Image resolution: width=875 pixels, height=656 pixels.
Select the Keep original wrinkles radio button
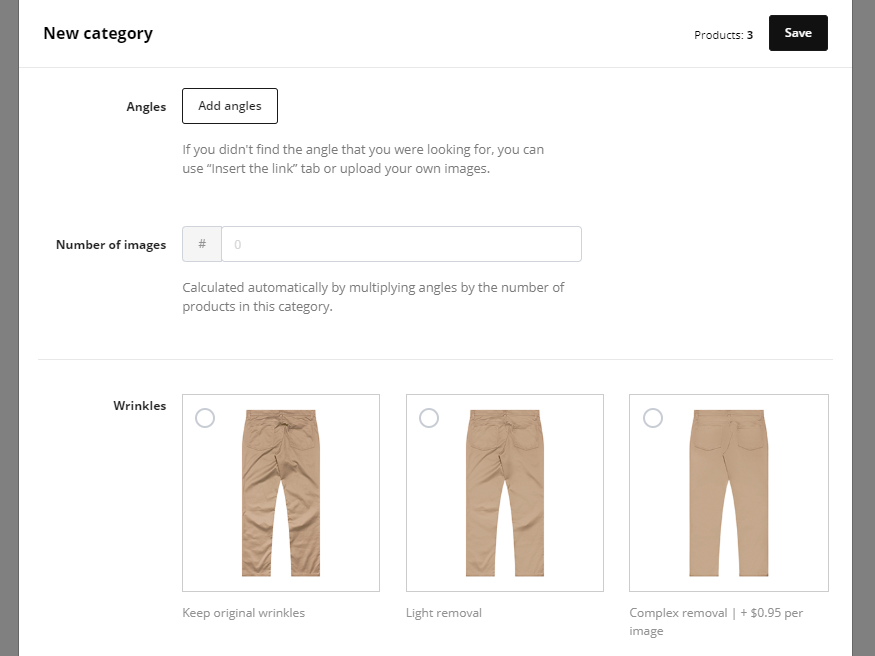click(x=205, y=418)
